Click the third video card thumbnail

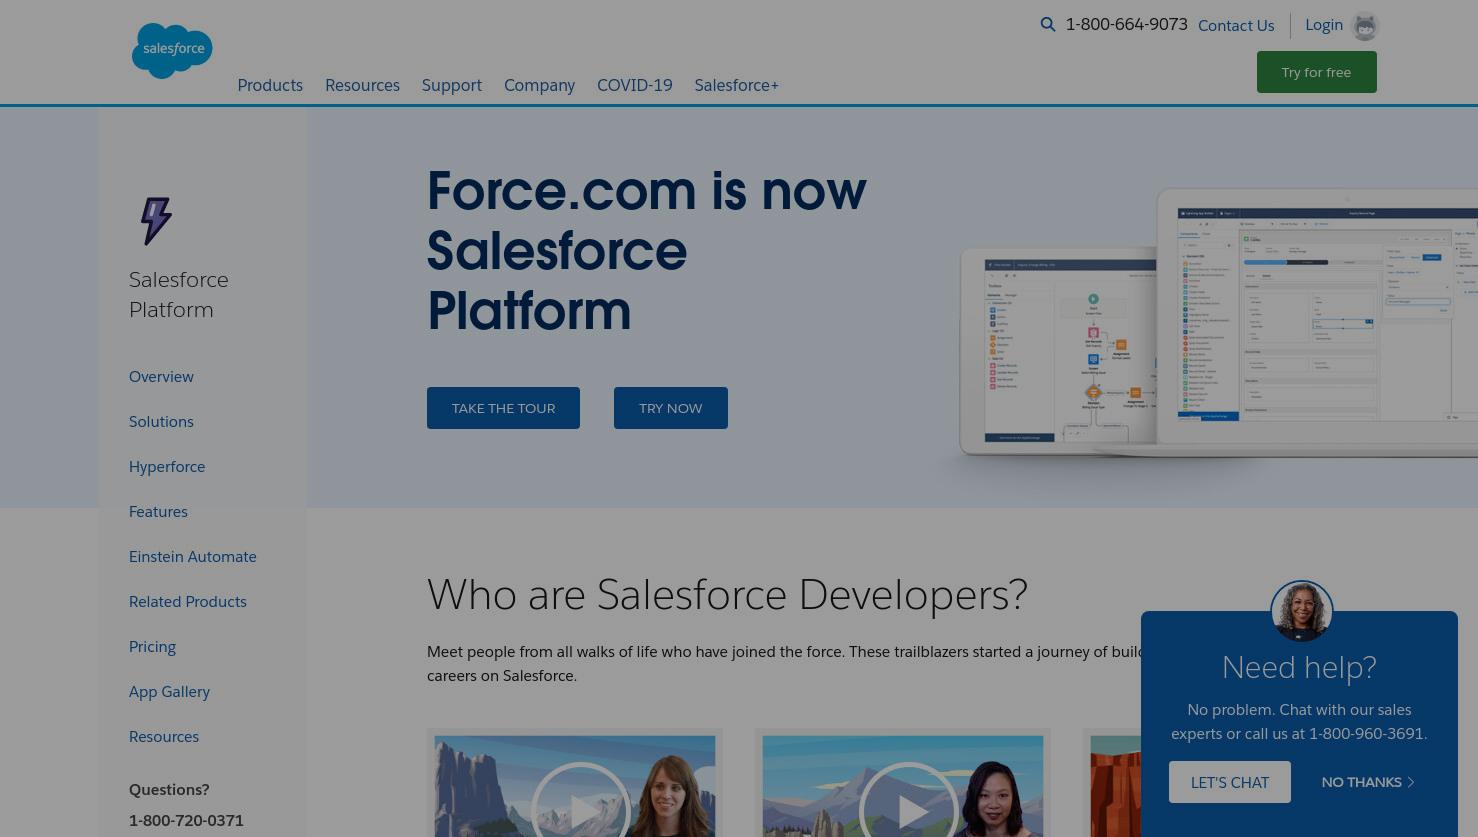(x=1115, y=786)
